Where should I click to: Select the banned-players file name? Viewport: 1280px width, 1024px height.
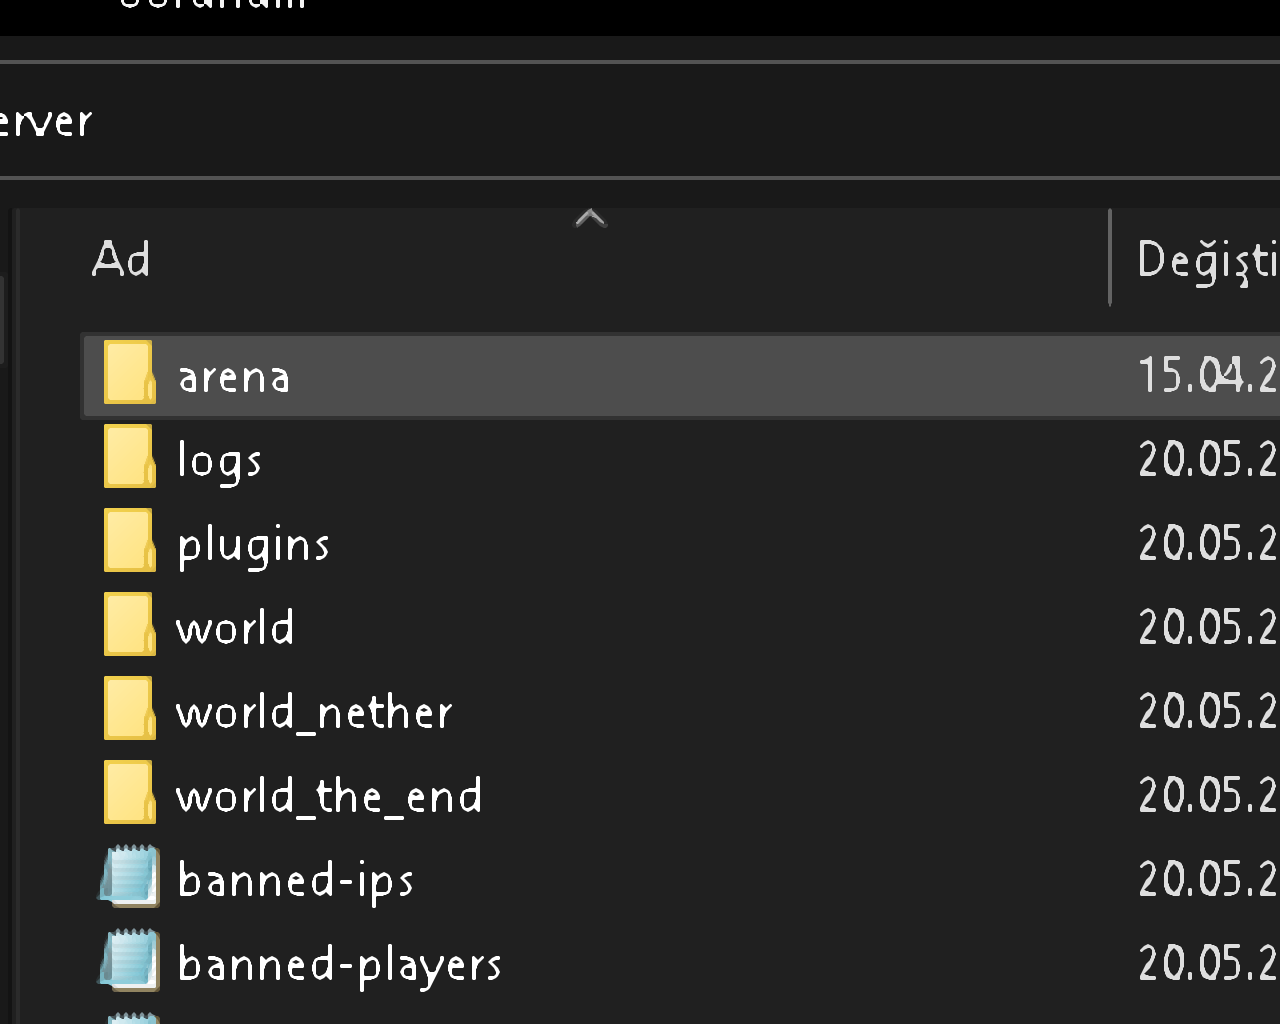[339, 966]
